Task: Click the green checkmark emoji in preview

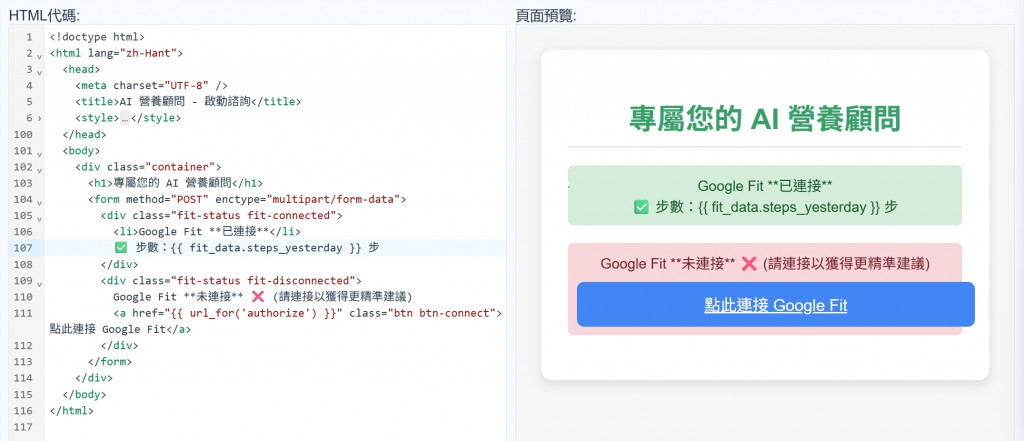Action: 641,208
